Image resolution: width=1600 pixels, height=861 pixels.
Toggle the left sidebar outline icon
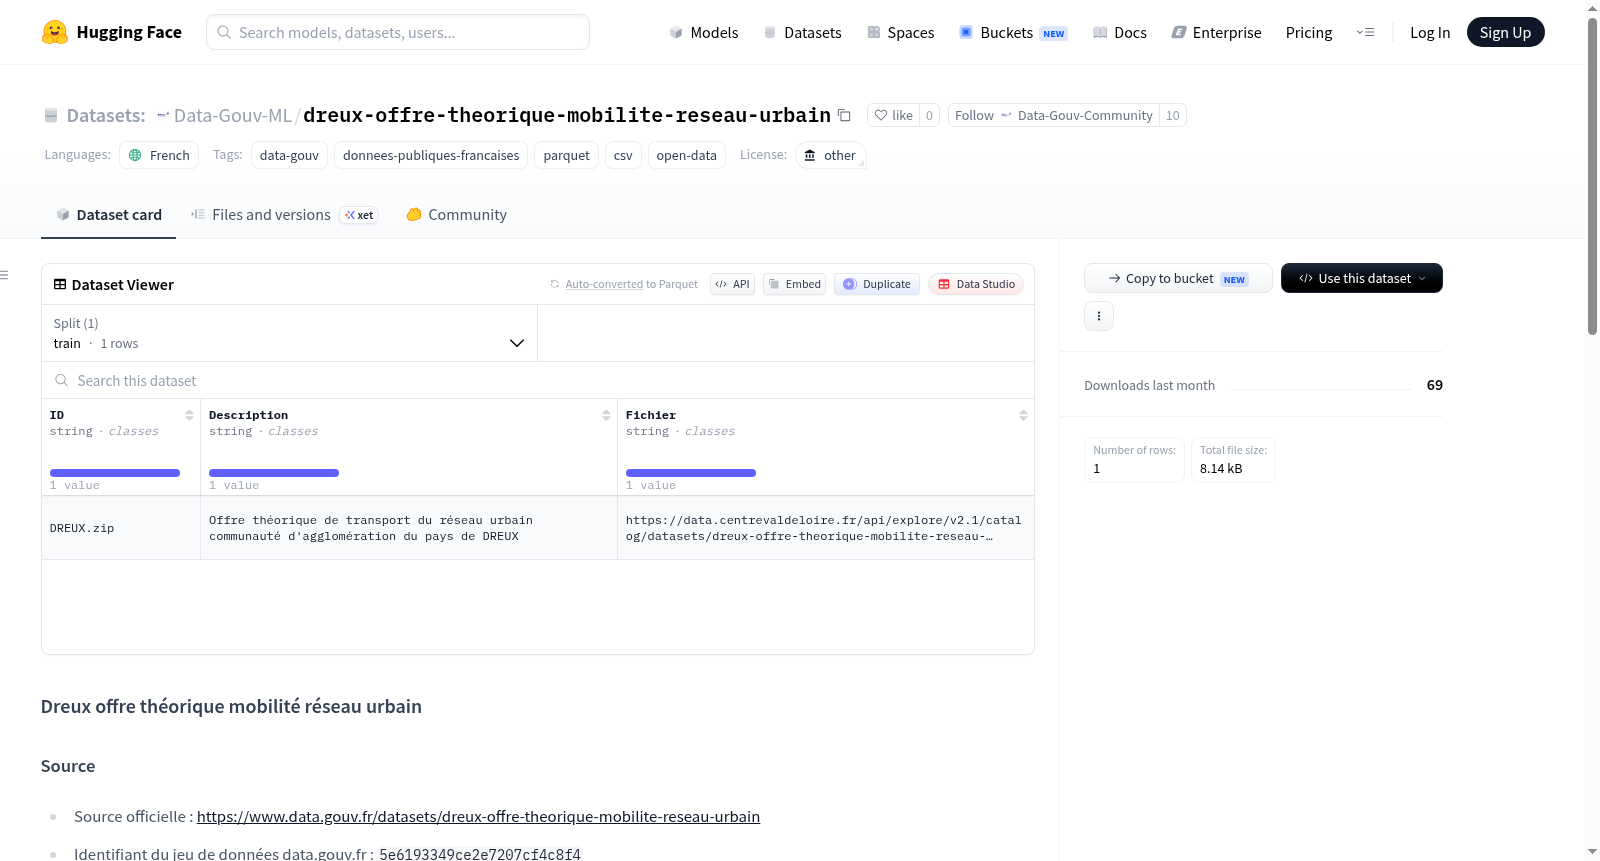(x=5, y=275)
